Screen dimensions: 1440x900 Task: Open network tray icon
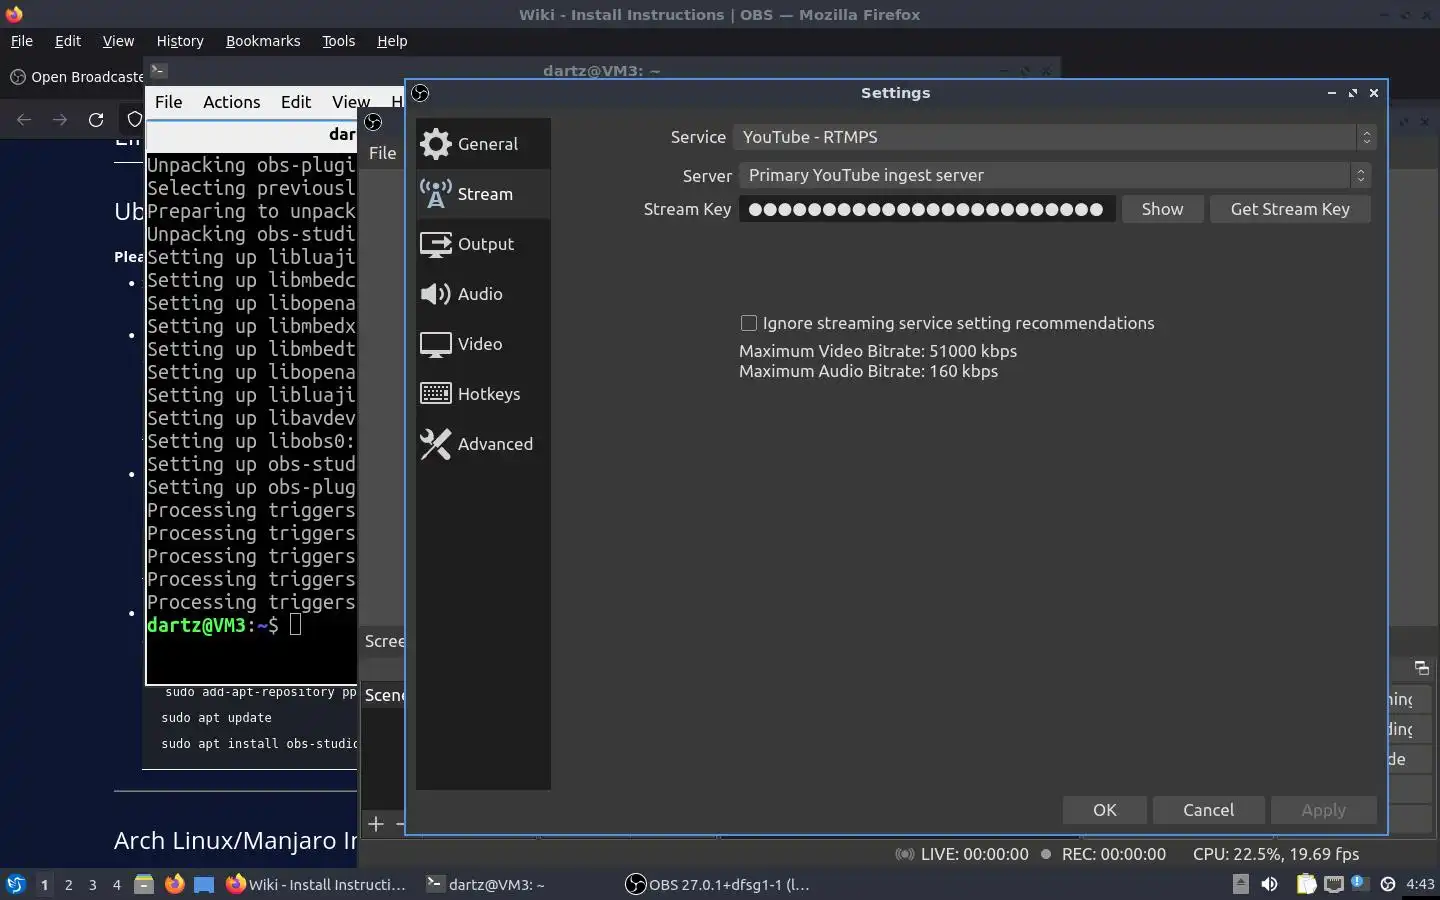pos(1333,884)
